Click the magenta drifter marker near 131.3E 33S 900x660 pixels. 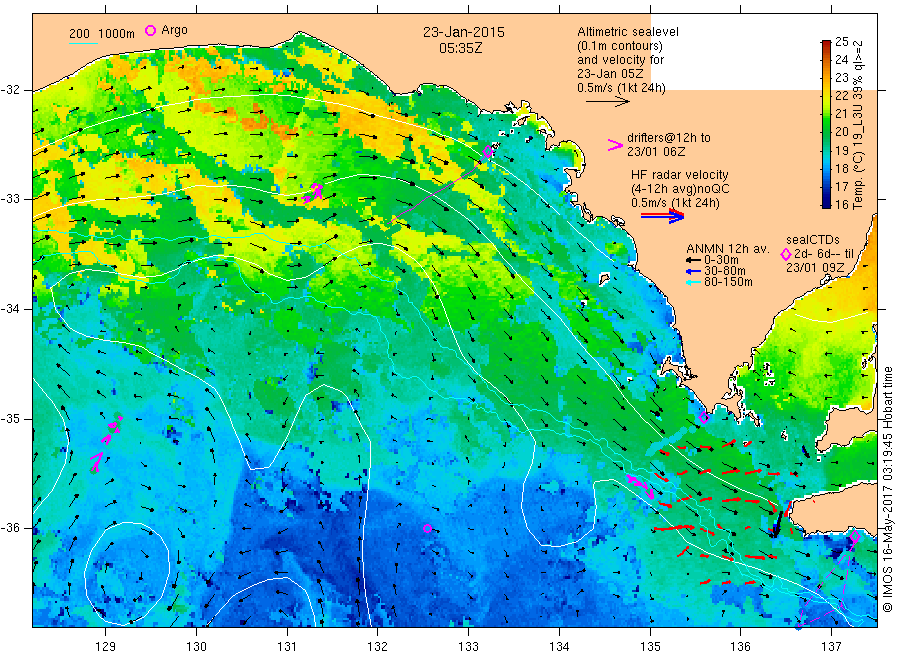(x=315, y=192)
